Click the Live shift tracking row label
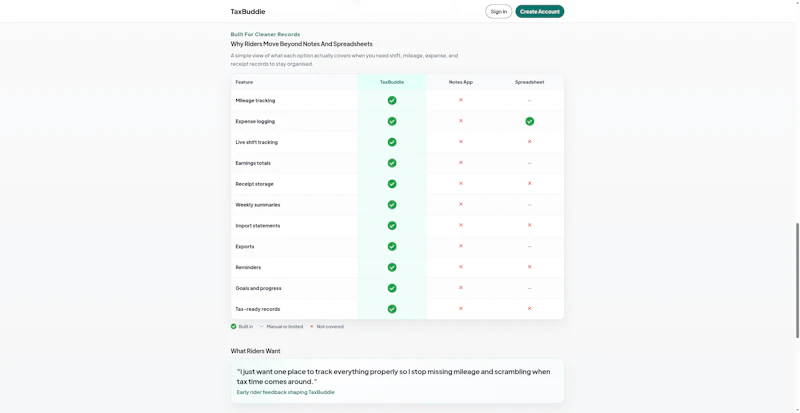800x413 pixels. (257, 142)
